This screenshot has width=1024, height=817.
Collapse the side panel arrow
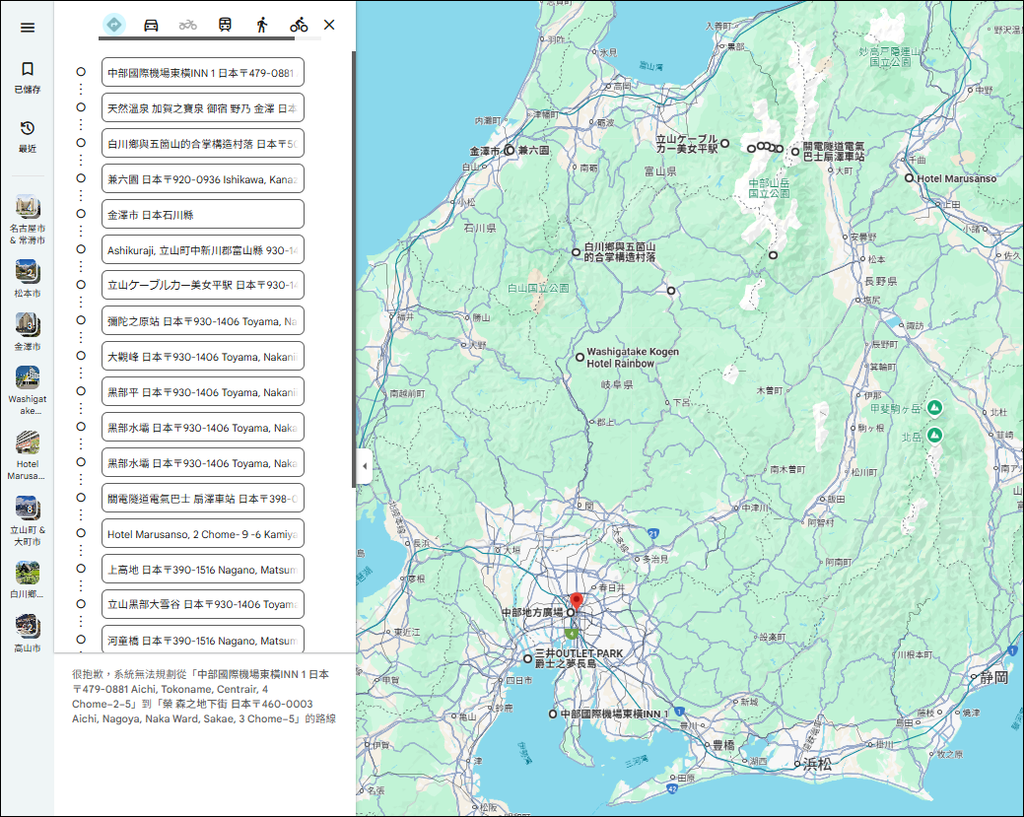(364, 466)
